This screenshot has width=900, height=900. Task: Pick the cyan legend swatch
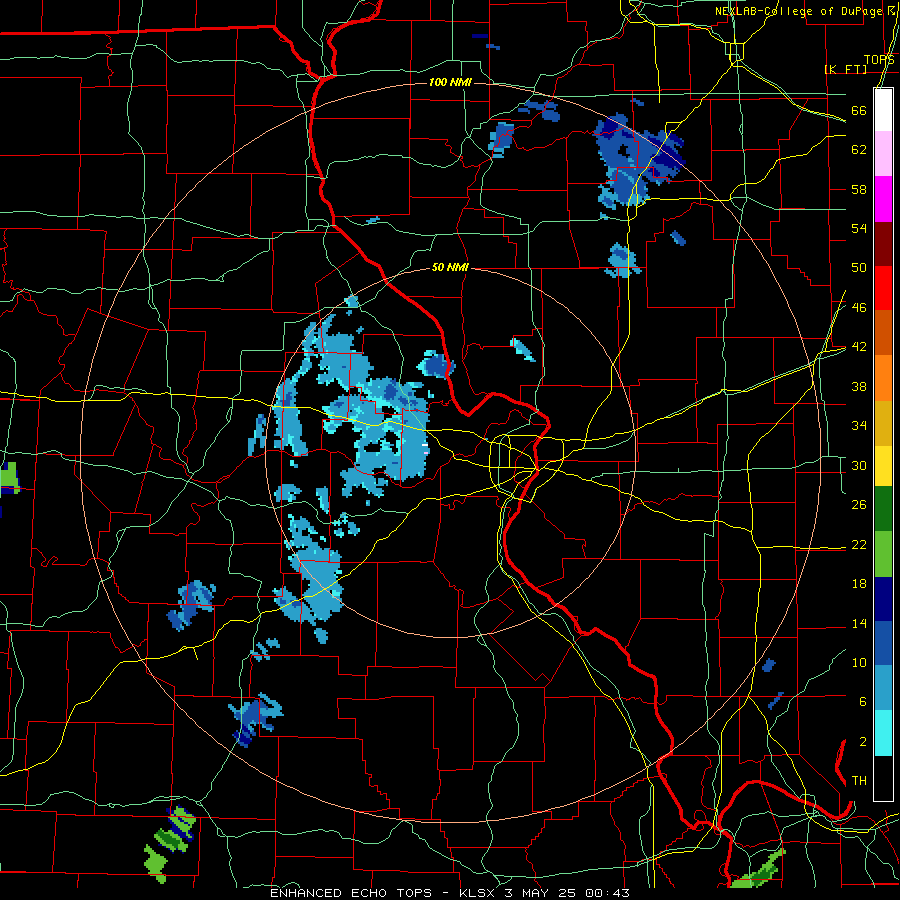(883, 733)
